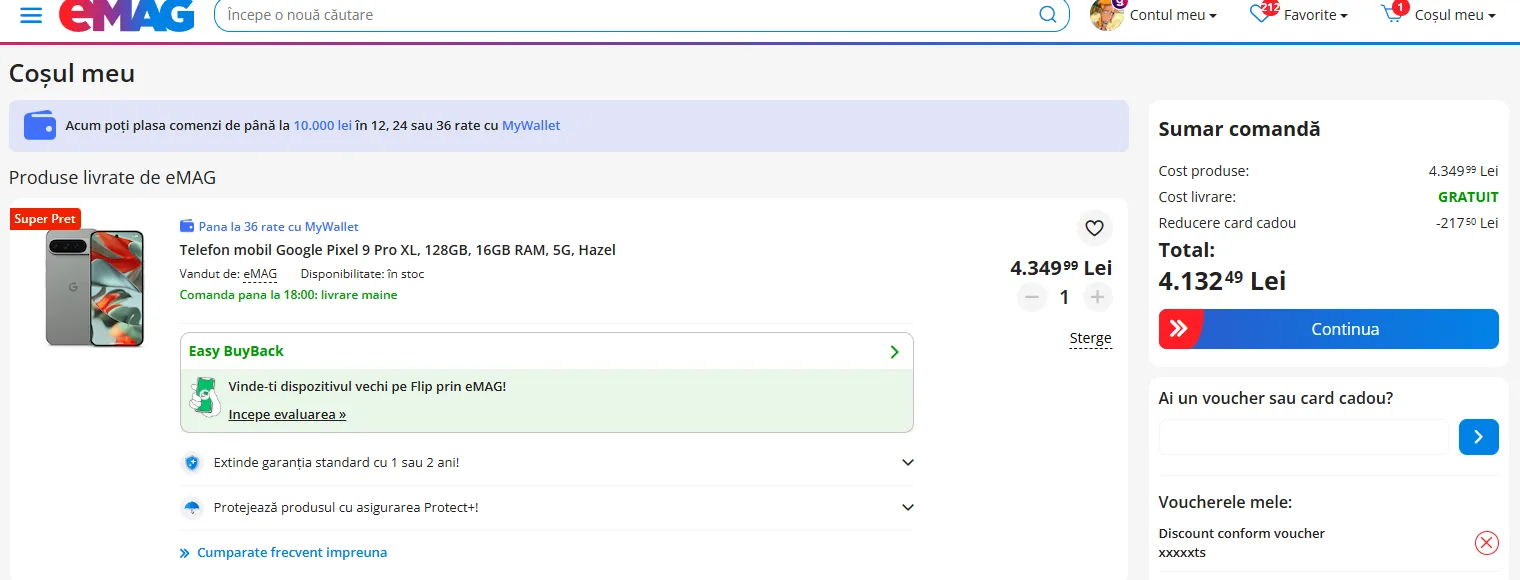Increase the quantity with plus button
Image resolution: width=1520 pixels, height=580 pixels.
click(1097, 297)
